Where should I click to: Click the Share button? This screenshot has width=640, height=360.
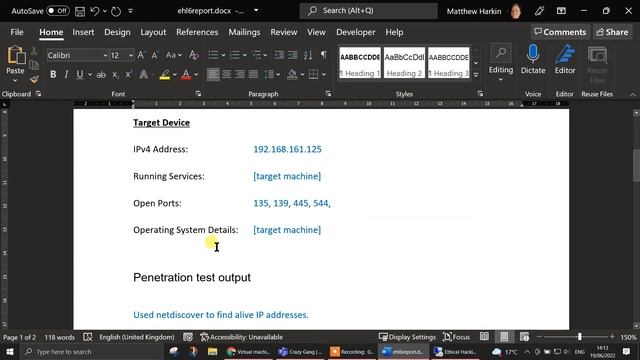(612, 32)
